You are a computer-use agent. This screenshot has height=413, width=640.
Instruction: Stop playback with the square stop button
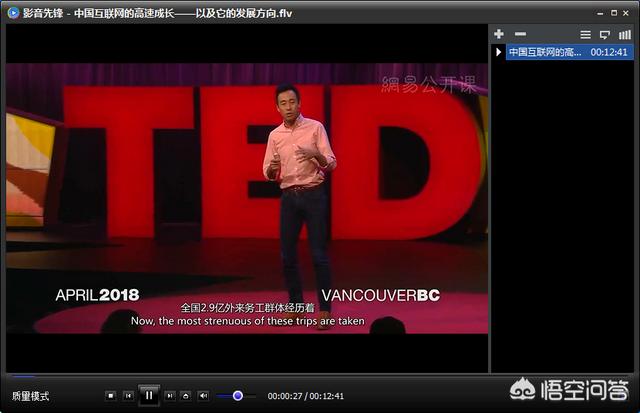(111, 395)
